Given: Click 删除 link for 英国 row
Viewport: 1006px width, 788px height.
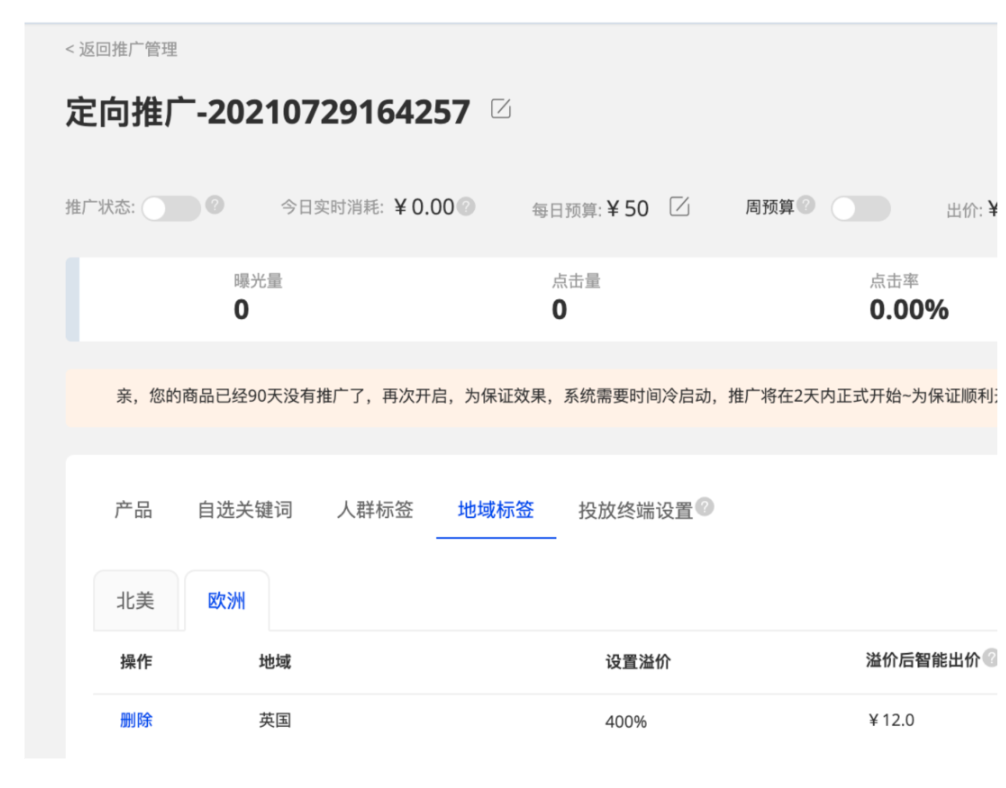Looking at the screenshot, I should 136,720.
